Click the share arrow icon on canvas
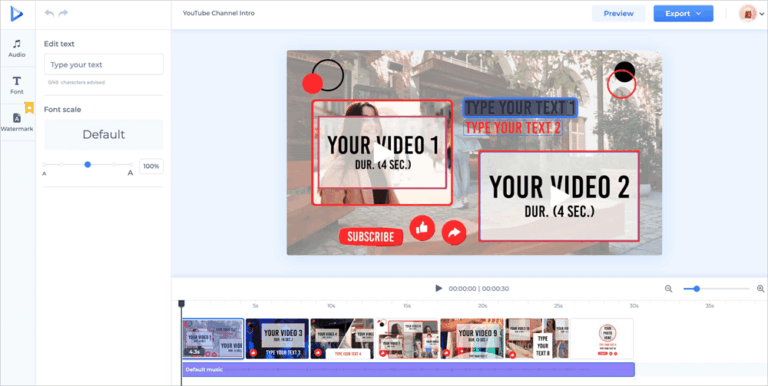This screenshot has width=768, height=386. (x=454, y=233)
